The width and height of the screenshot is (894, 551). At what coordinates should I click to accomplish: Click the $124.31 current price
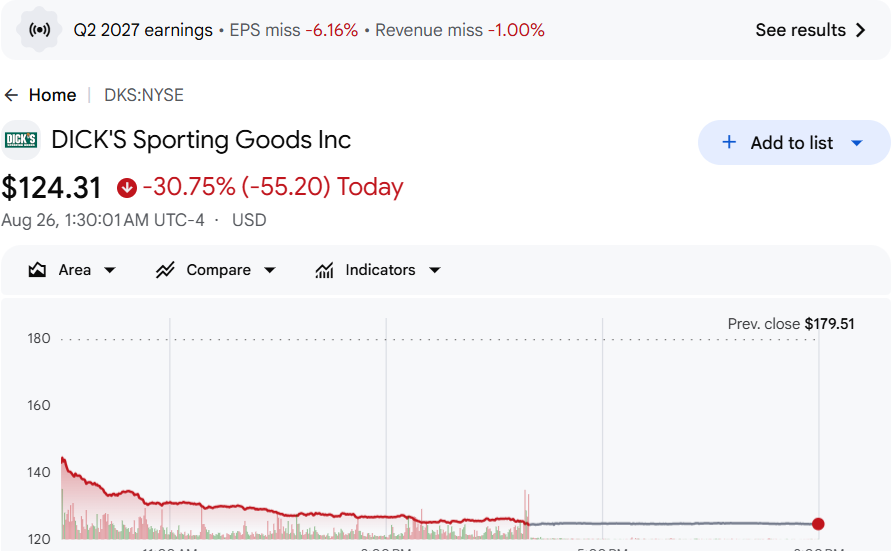pos(51,188)
